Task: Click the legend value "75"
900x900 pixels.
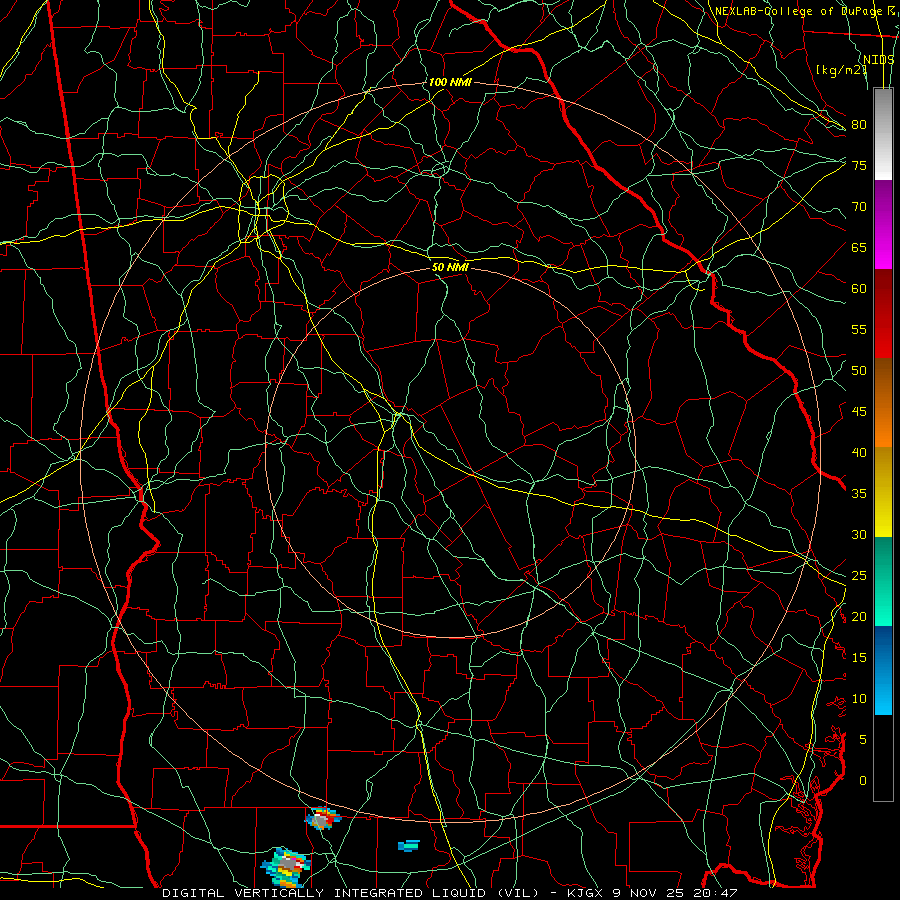Action: (859, 165)
